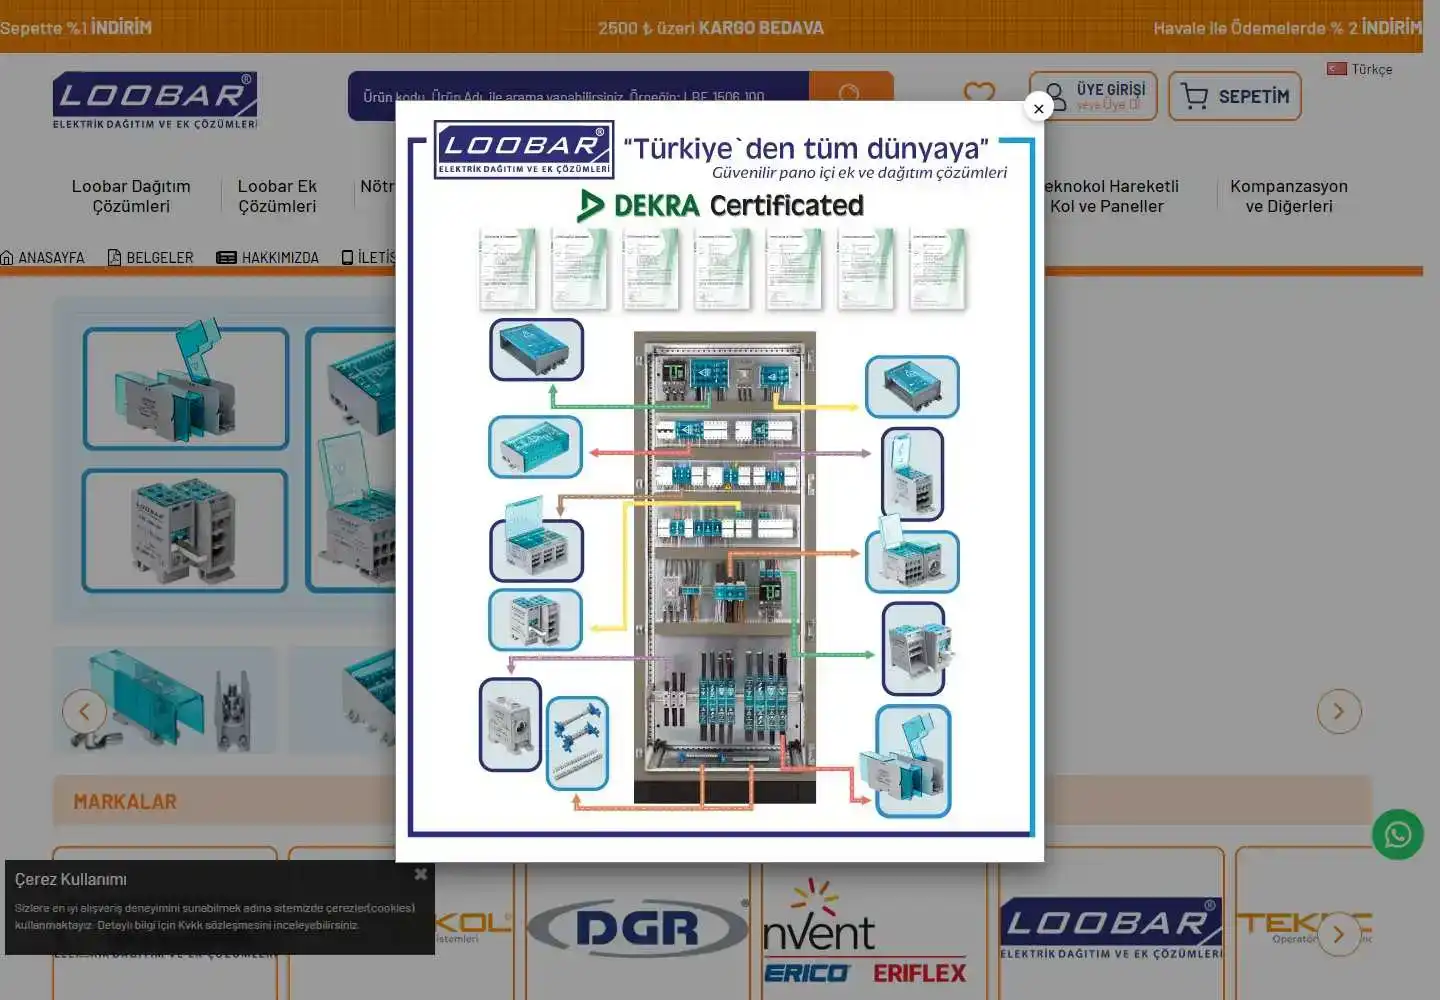The image size is (1440, 1000).
Task: Click the search magnifier button
Action: [x=850, y=95]
